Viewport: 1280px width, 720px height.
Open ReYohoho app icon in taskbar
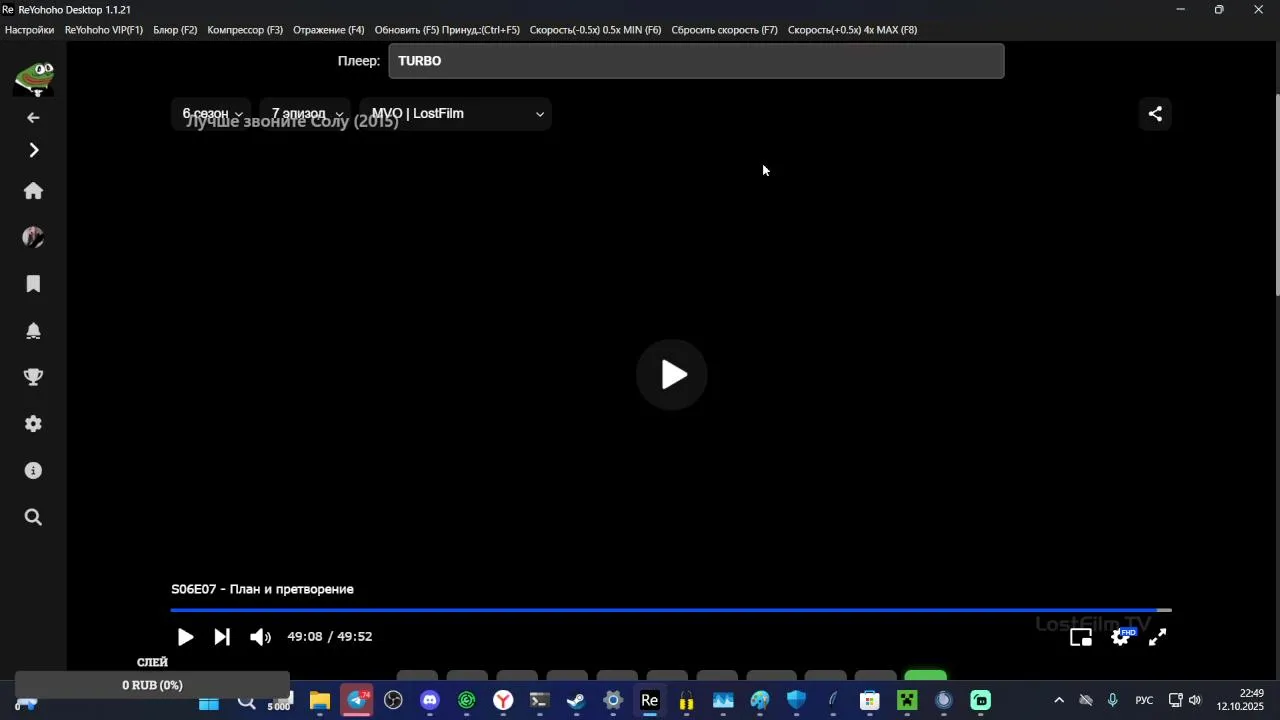click(650, 702)
